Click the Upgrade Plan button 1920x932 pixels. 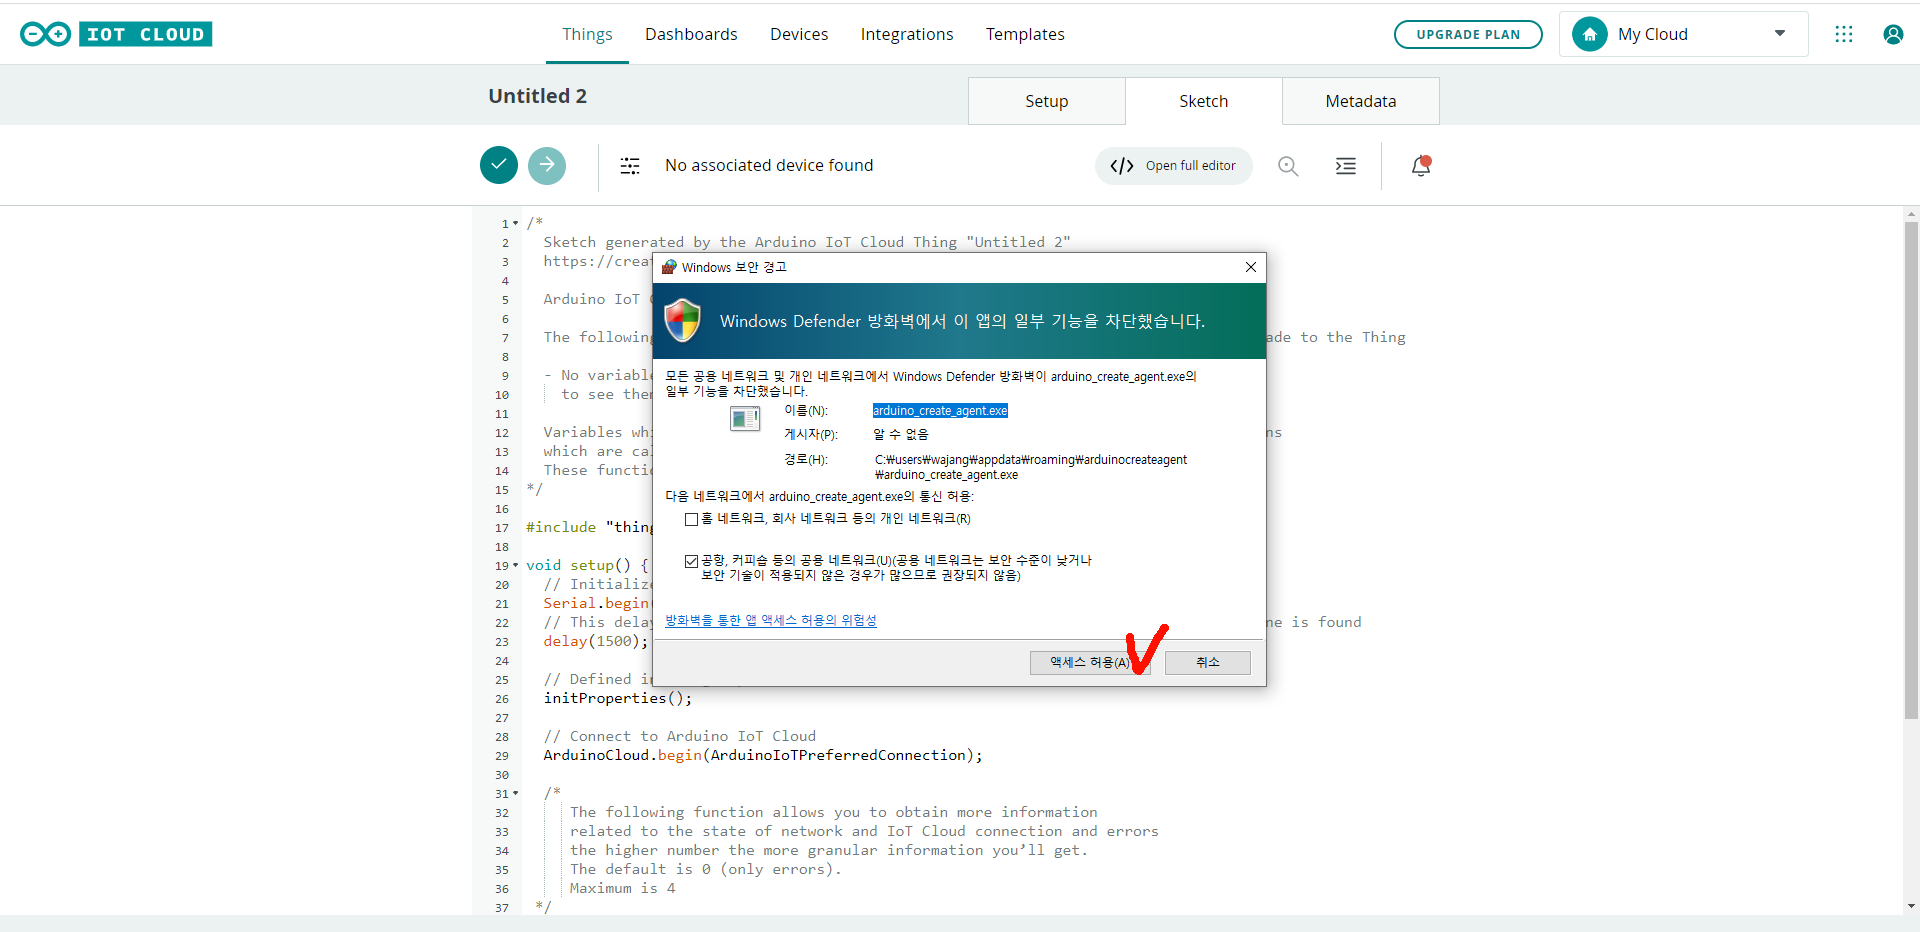[x=1468, y=34]
